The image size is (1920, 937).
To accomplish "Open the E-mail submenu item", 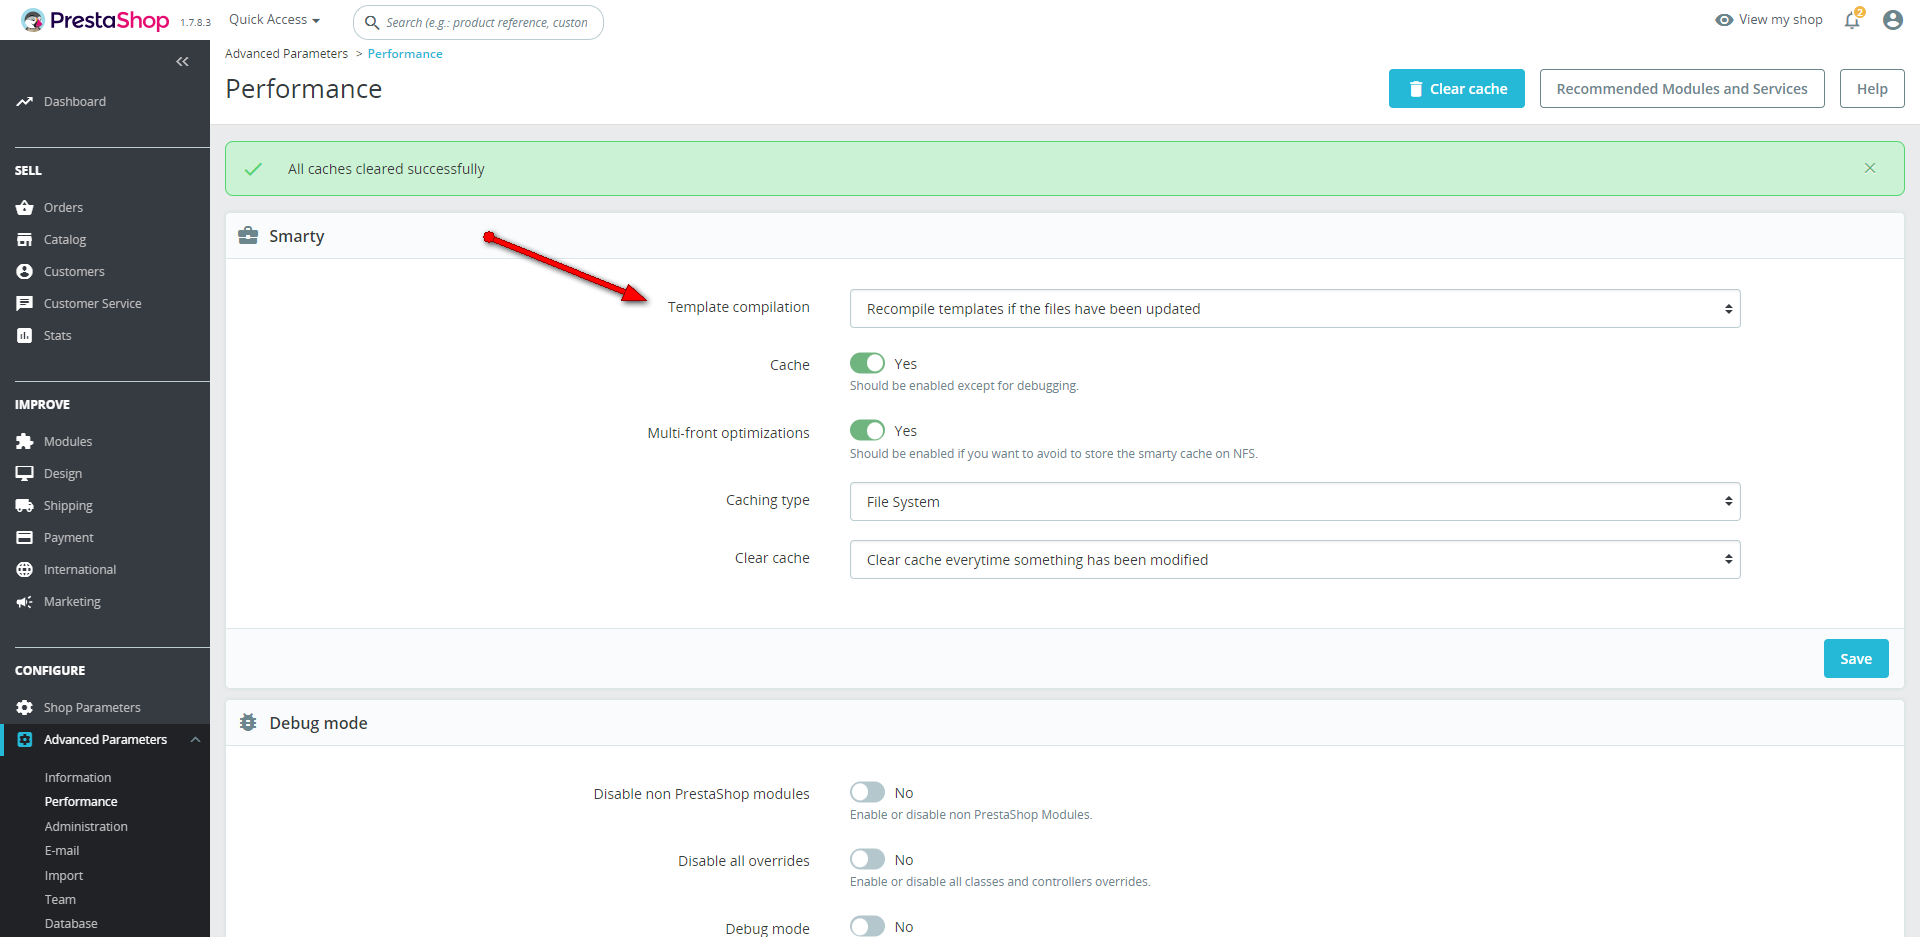I will 62,851.
